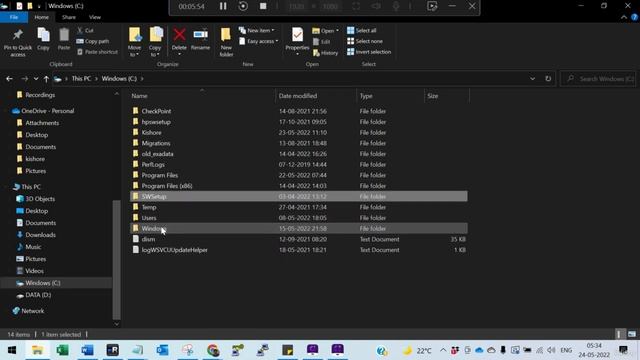Screen dimensions: 640x360
Task: Open the Copy to menu
Action: pyautogui.click(x=155, y=42)
